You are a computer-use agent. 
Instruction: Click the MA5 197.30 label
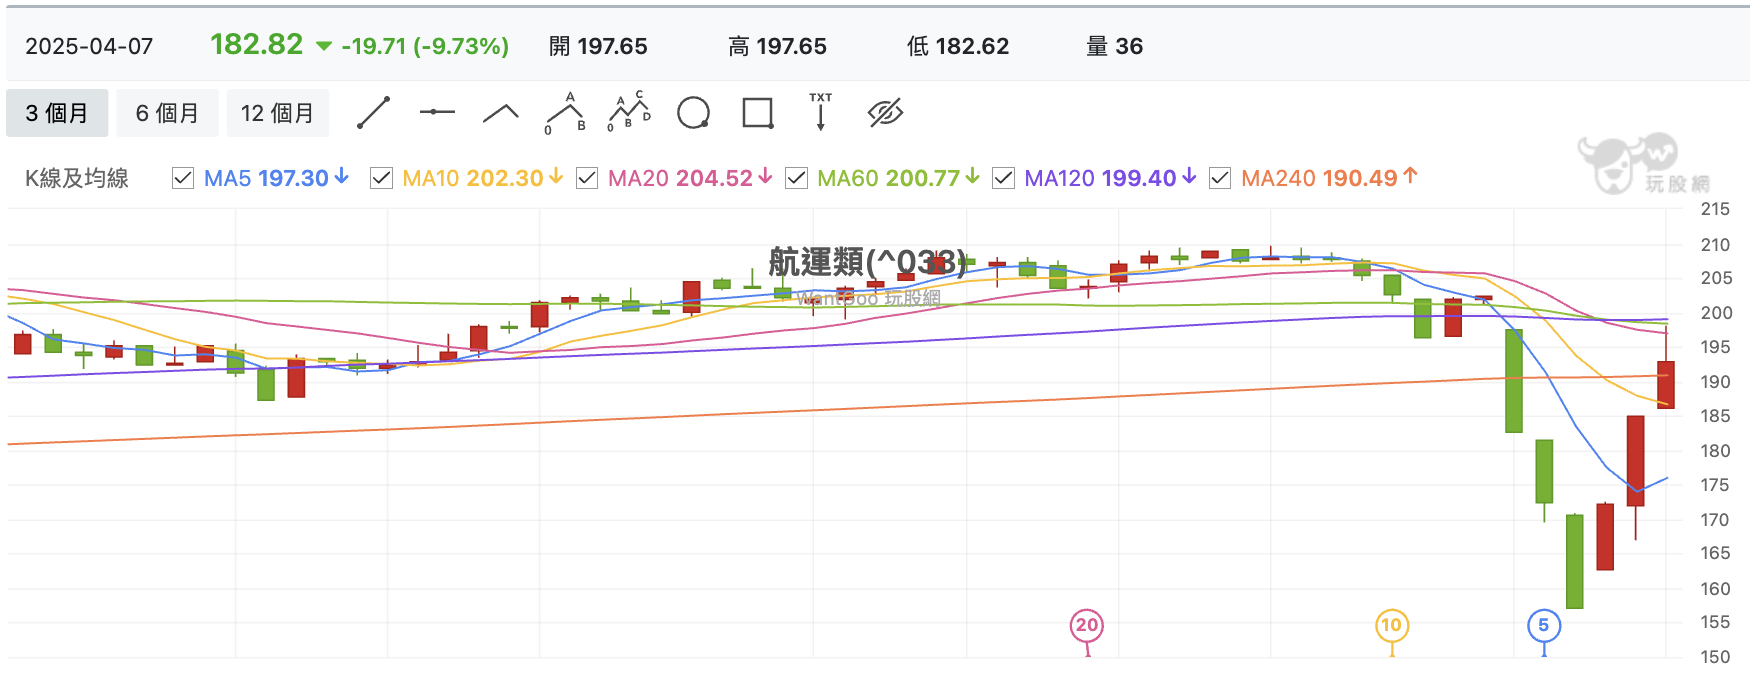[277, 178]
